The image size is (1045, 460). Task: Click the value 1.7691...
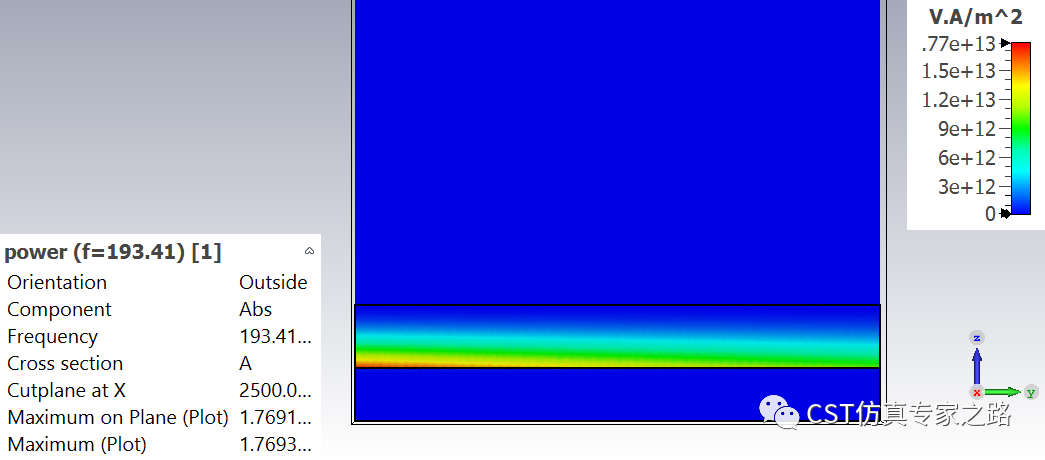[275, 418]
